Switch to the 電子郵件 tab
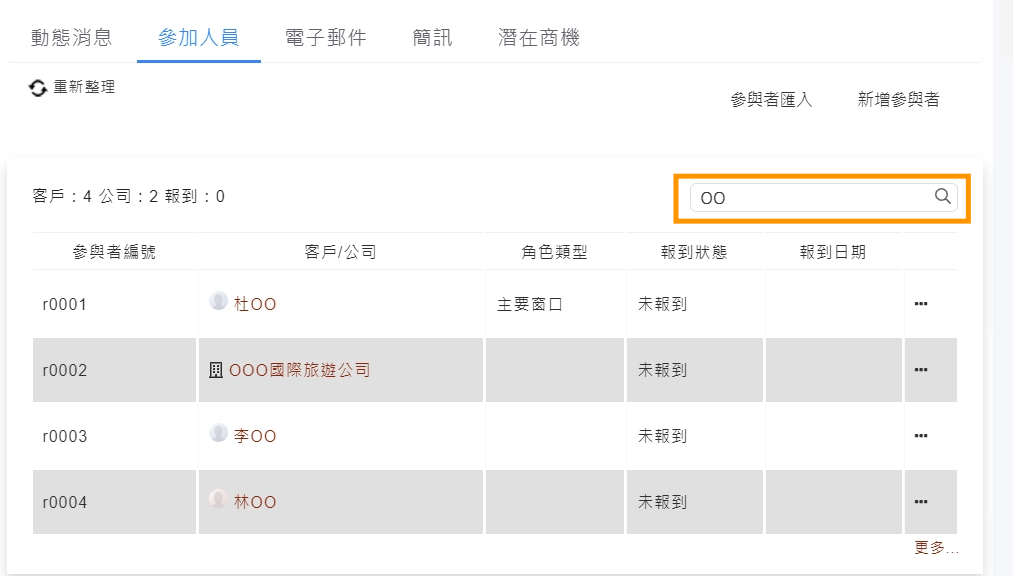The height and width of the screenshot is (576, 1013). click(x=325, y=38)
